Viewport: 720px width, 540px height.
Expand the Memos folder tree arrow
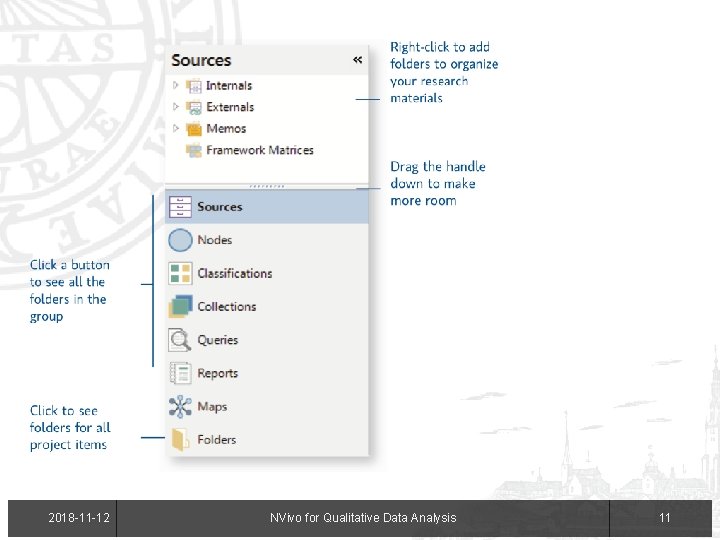(x=175, y=128)
